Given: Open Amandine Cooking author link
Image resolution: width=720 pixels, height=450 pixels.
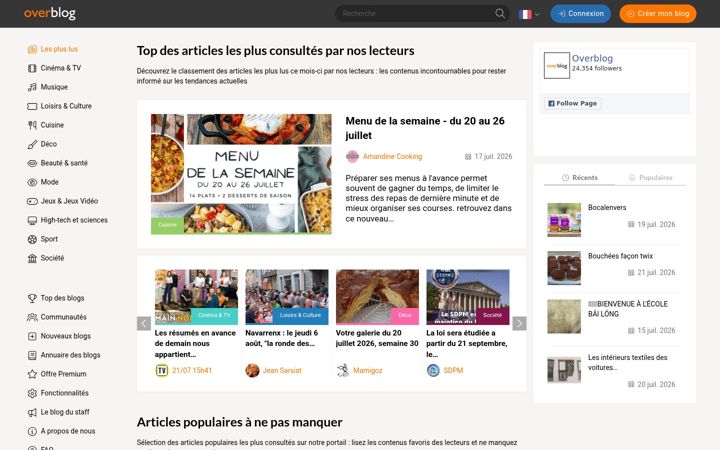Looking at the screenshot, I should coord(392,157).
